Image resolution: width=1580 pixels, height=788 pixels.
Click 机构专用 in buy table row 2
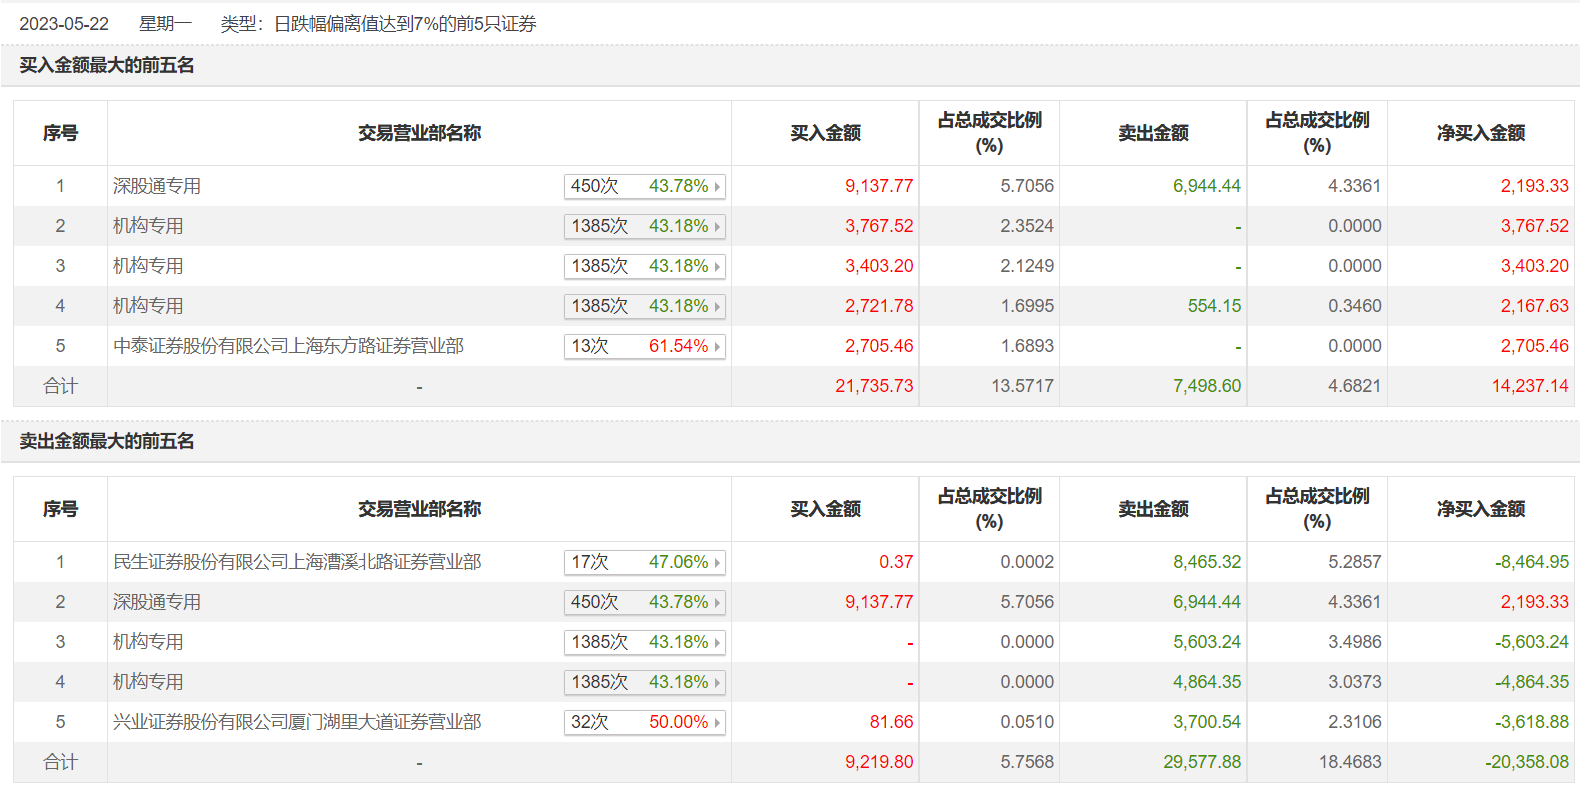pos(148,226)
